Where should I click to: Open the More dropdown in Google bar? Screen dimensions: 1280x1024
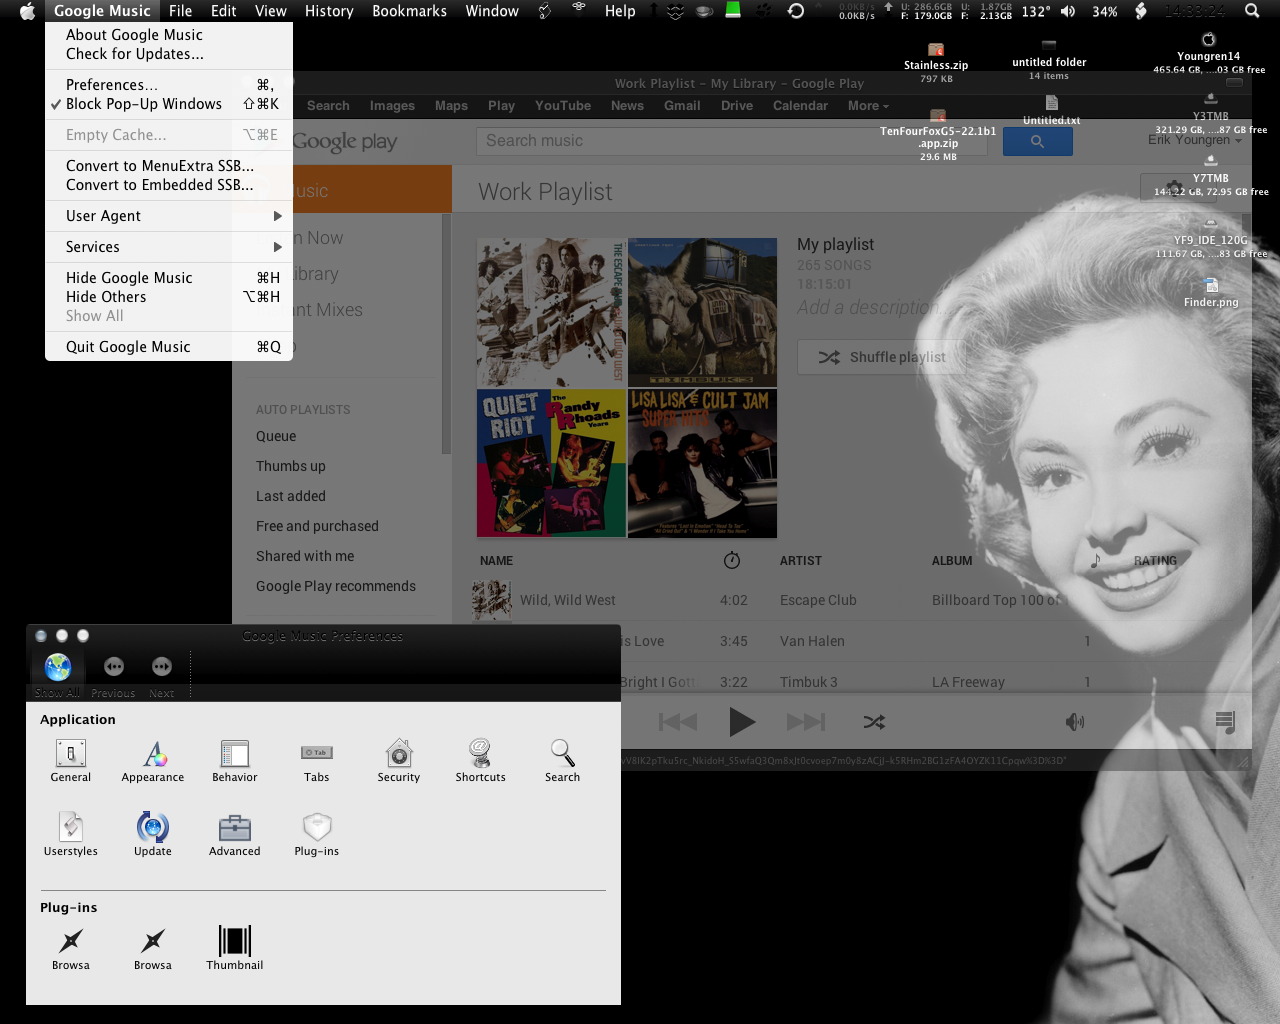868,106
